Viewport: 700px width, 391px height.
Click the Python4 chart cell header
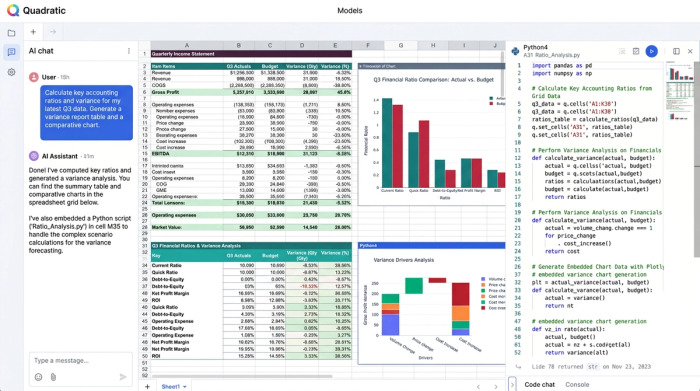tap(431, 245)
